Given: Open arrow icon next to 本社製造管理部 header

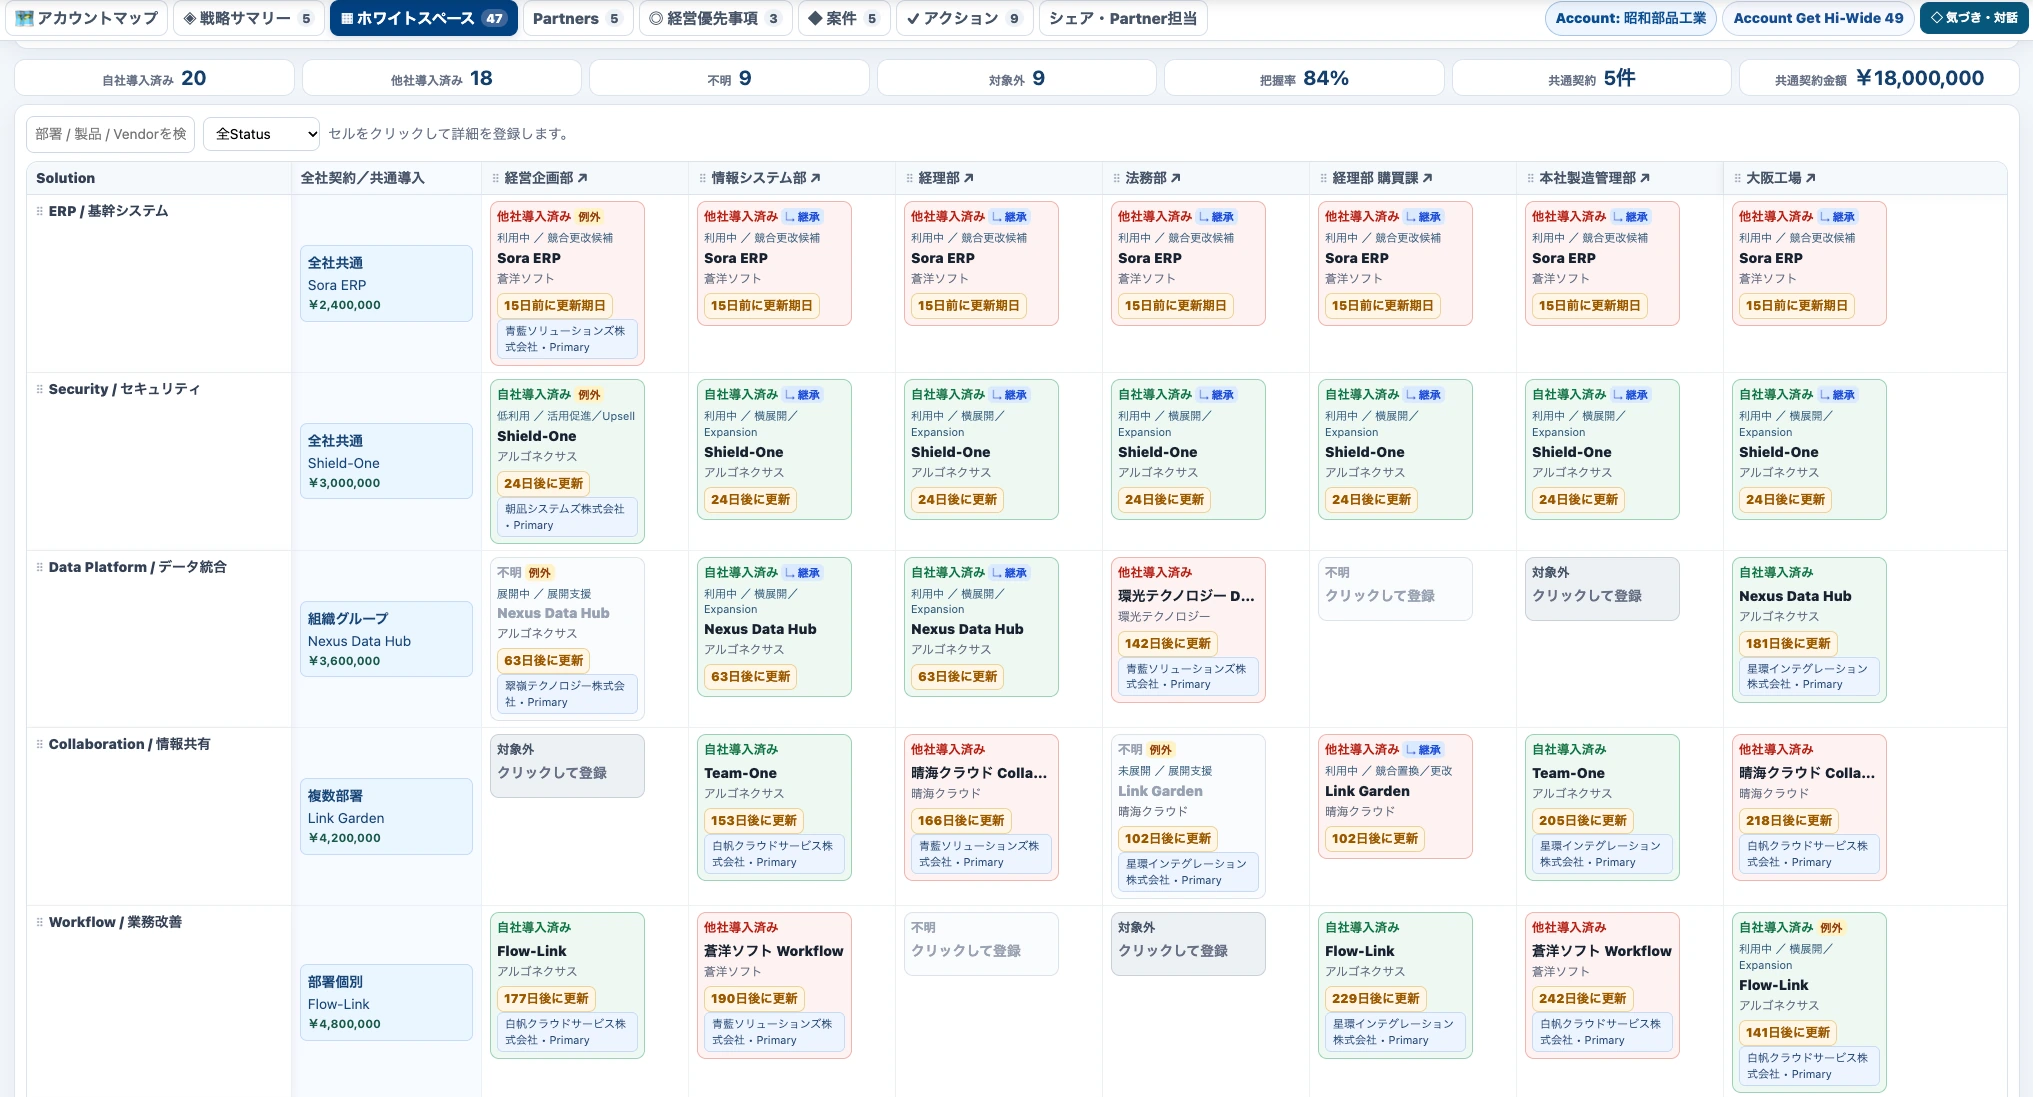Looking at the screenshot, I should pos(1644,178).
